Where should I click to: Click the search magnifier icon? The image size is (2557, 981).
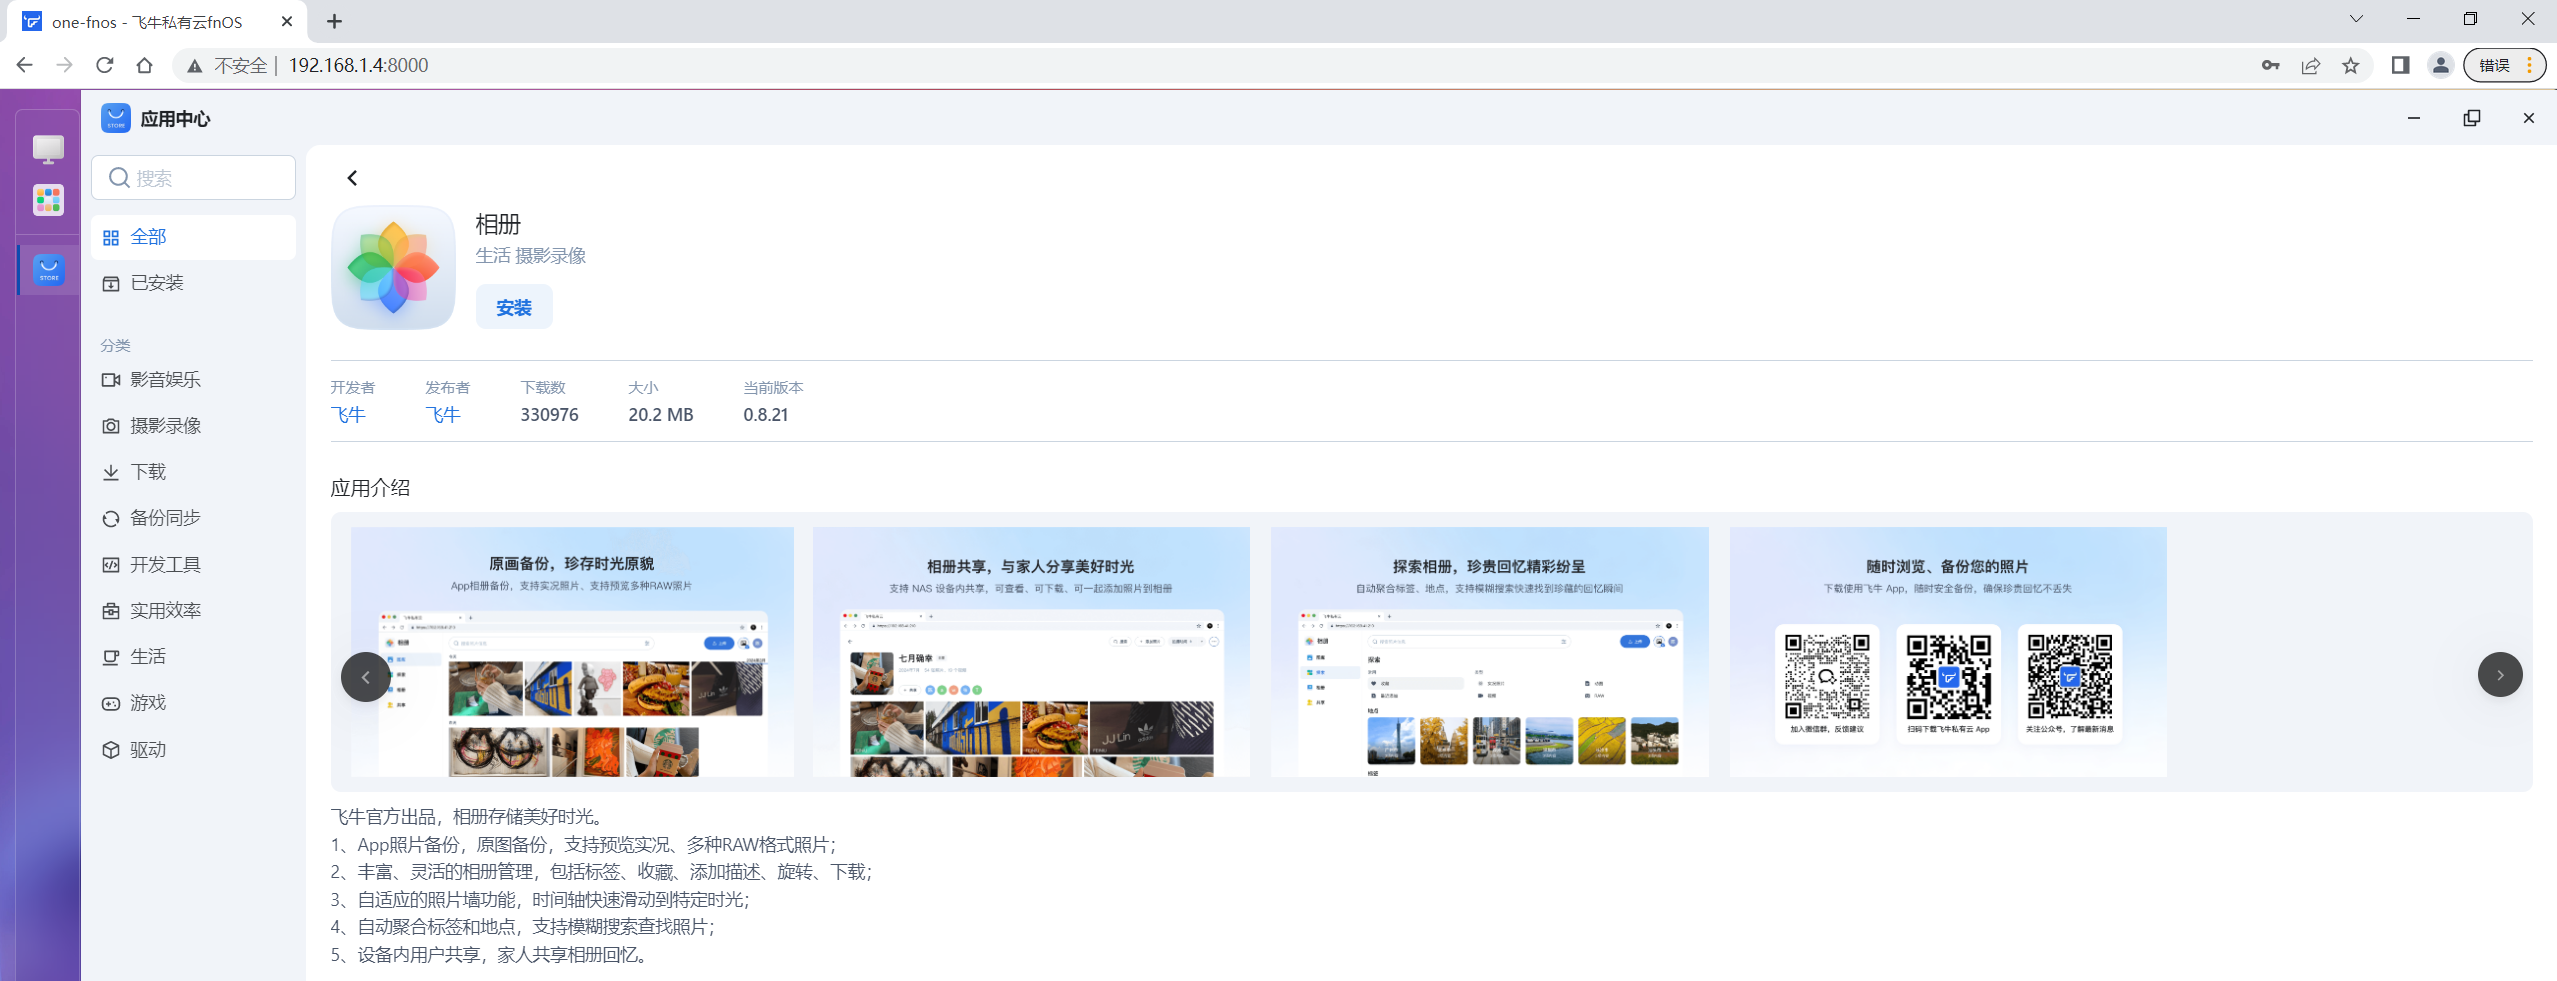[119, 178]
